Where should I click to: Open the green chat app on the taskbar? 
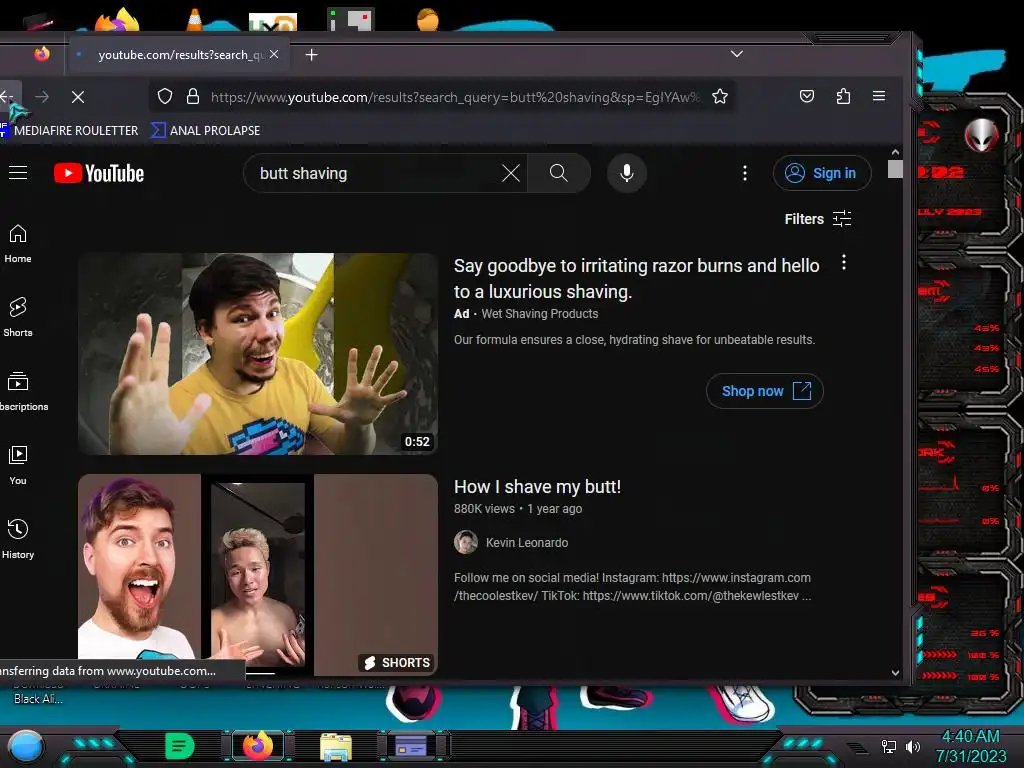point(180,746)
